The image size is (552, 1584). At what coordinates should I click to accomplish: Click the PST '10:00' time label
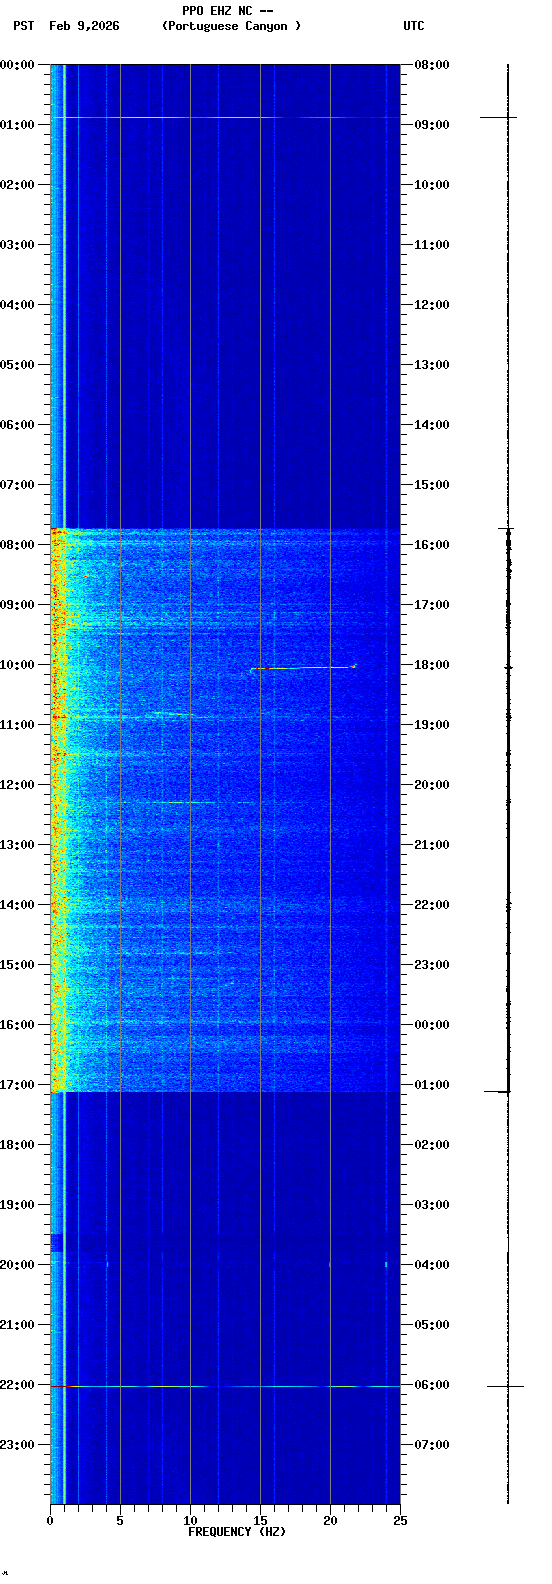[x=17, y=665]
